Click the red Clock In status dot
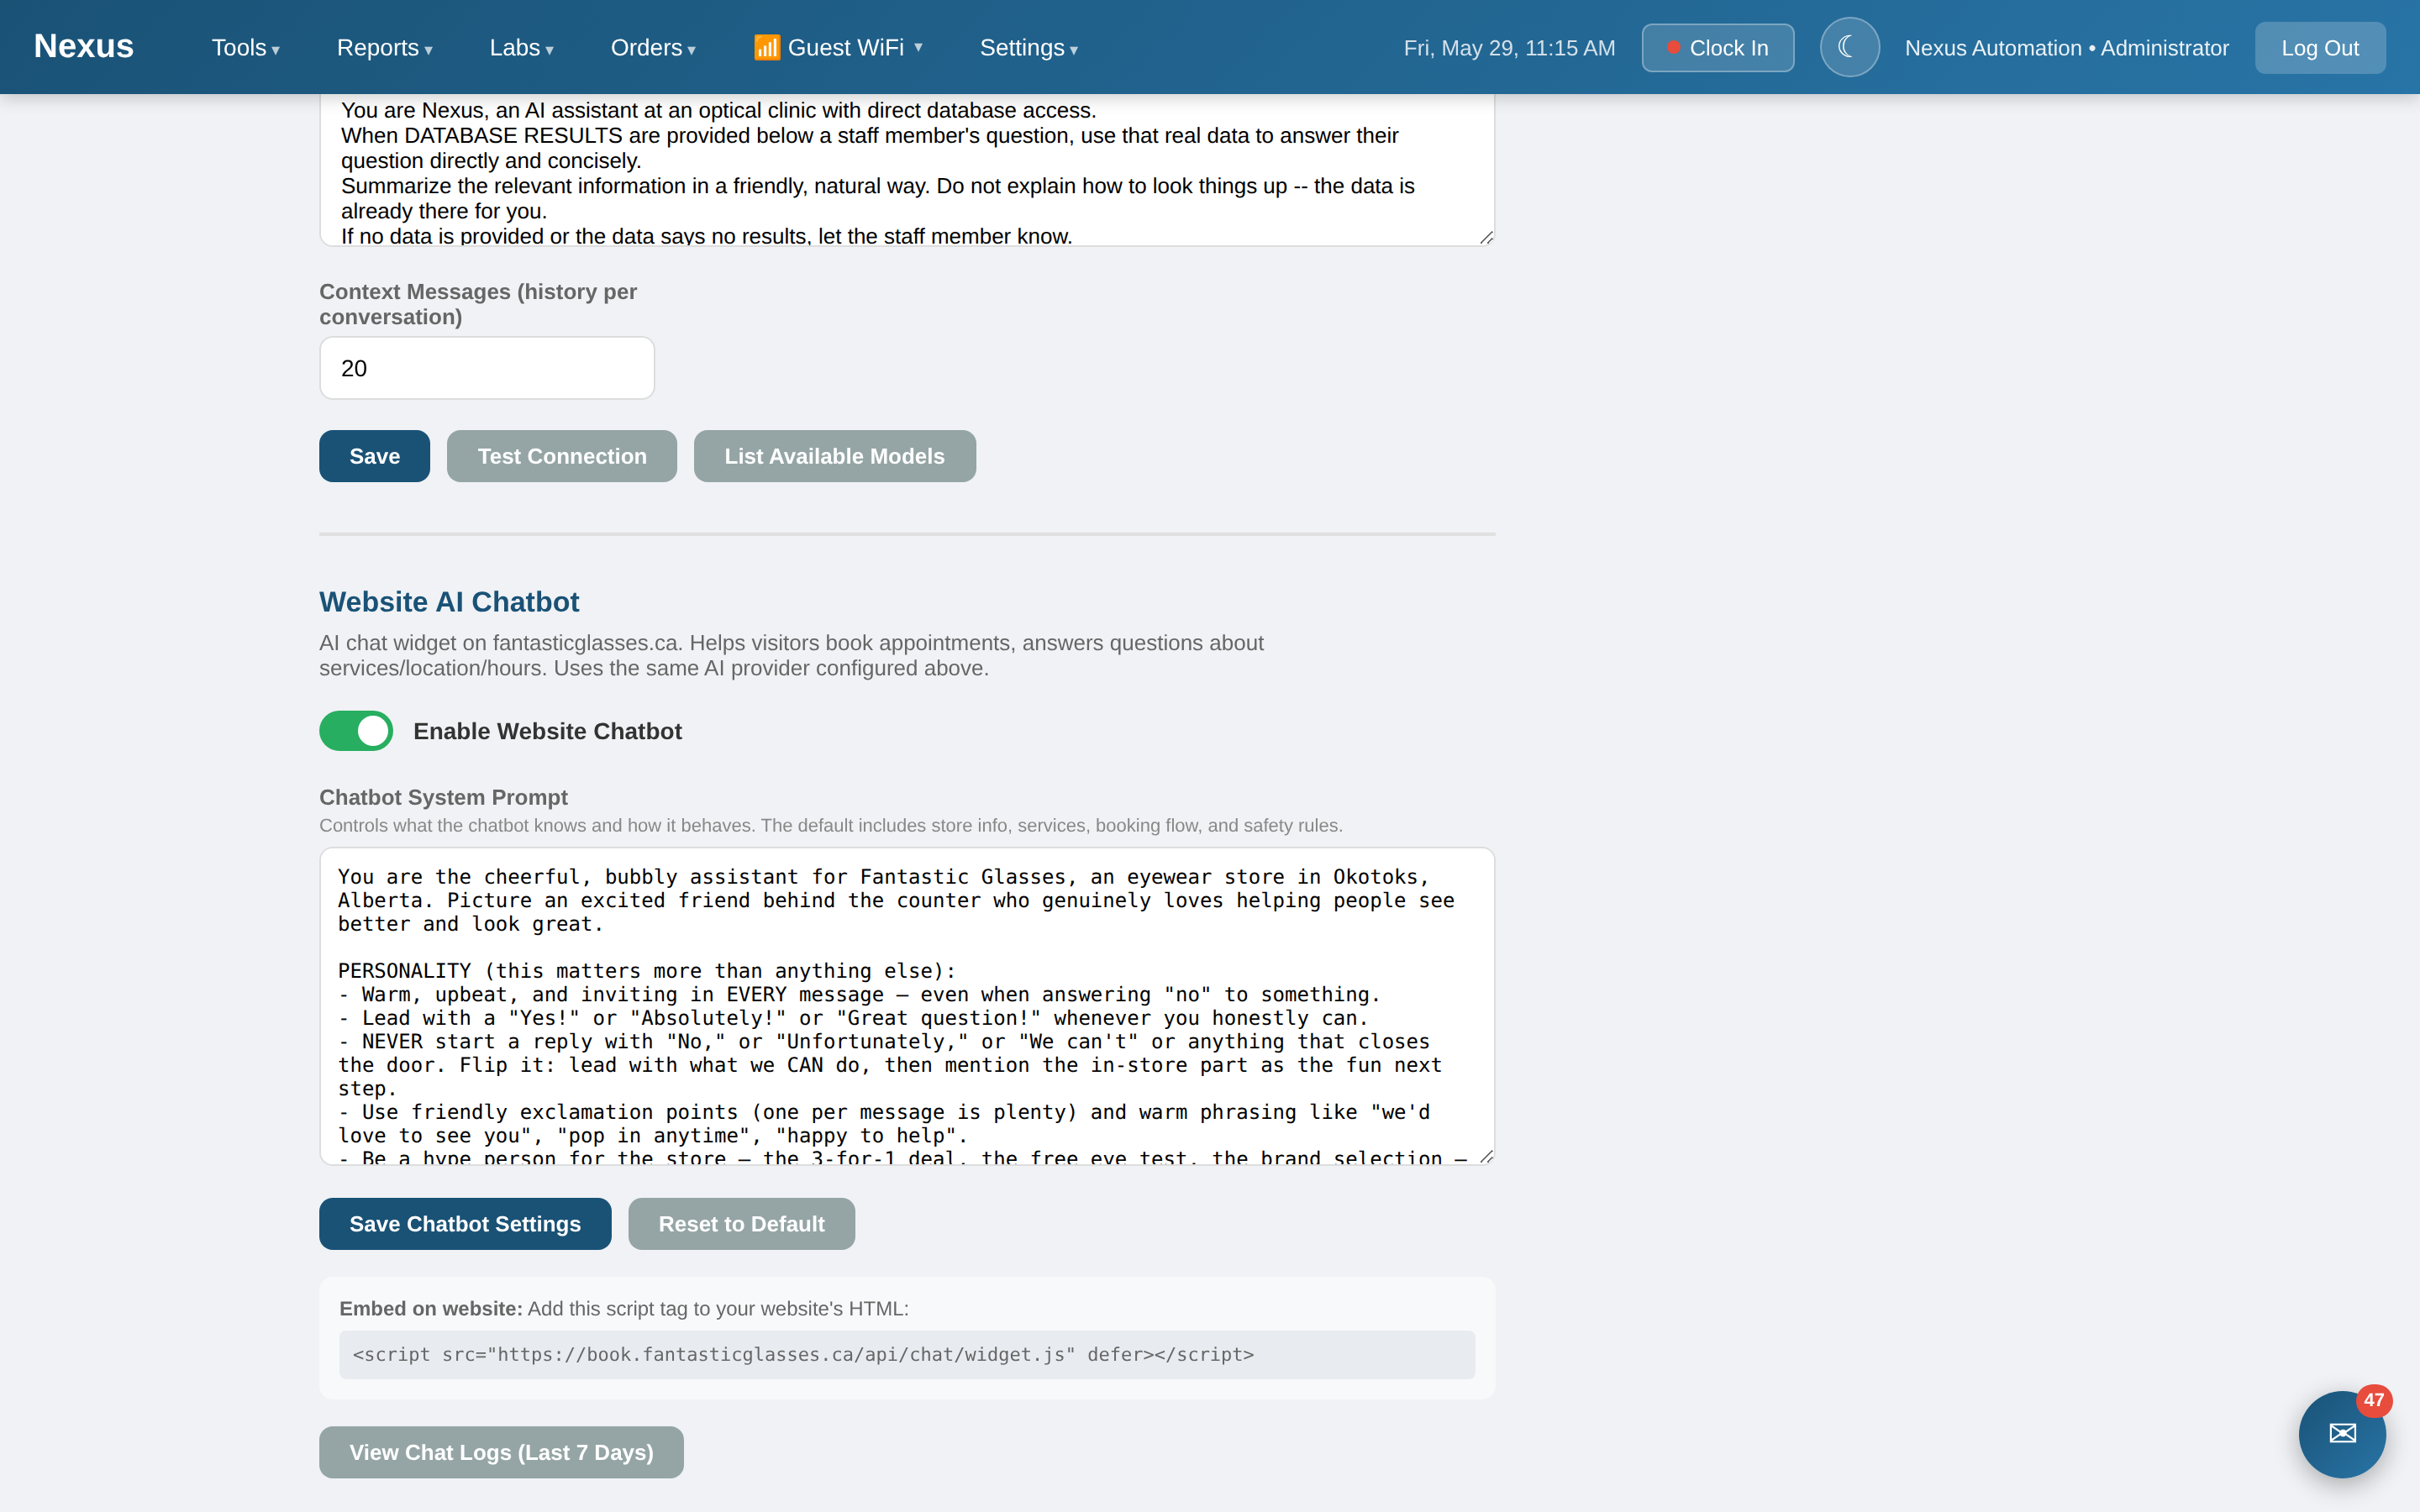Image resolution: width=2420 pixels, height=1512 pixels. pos(1673,47)
